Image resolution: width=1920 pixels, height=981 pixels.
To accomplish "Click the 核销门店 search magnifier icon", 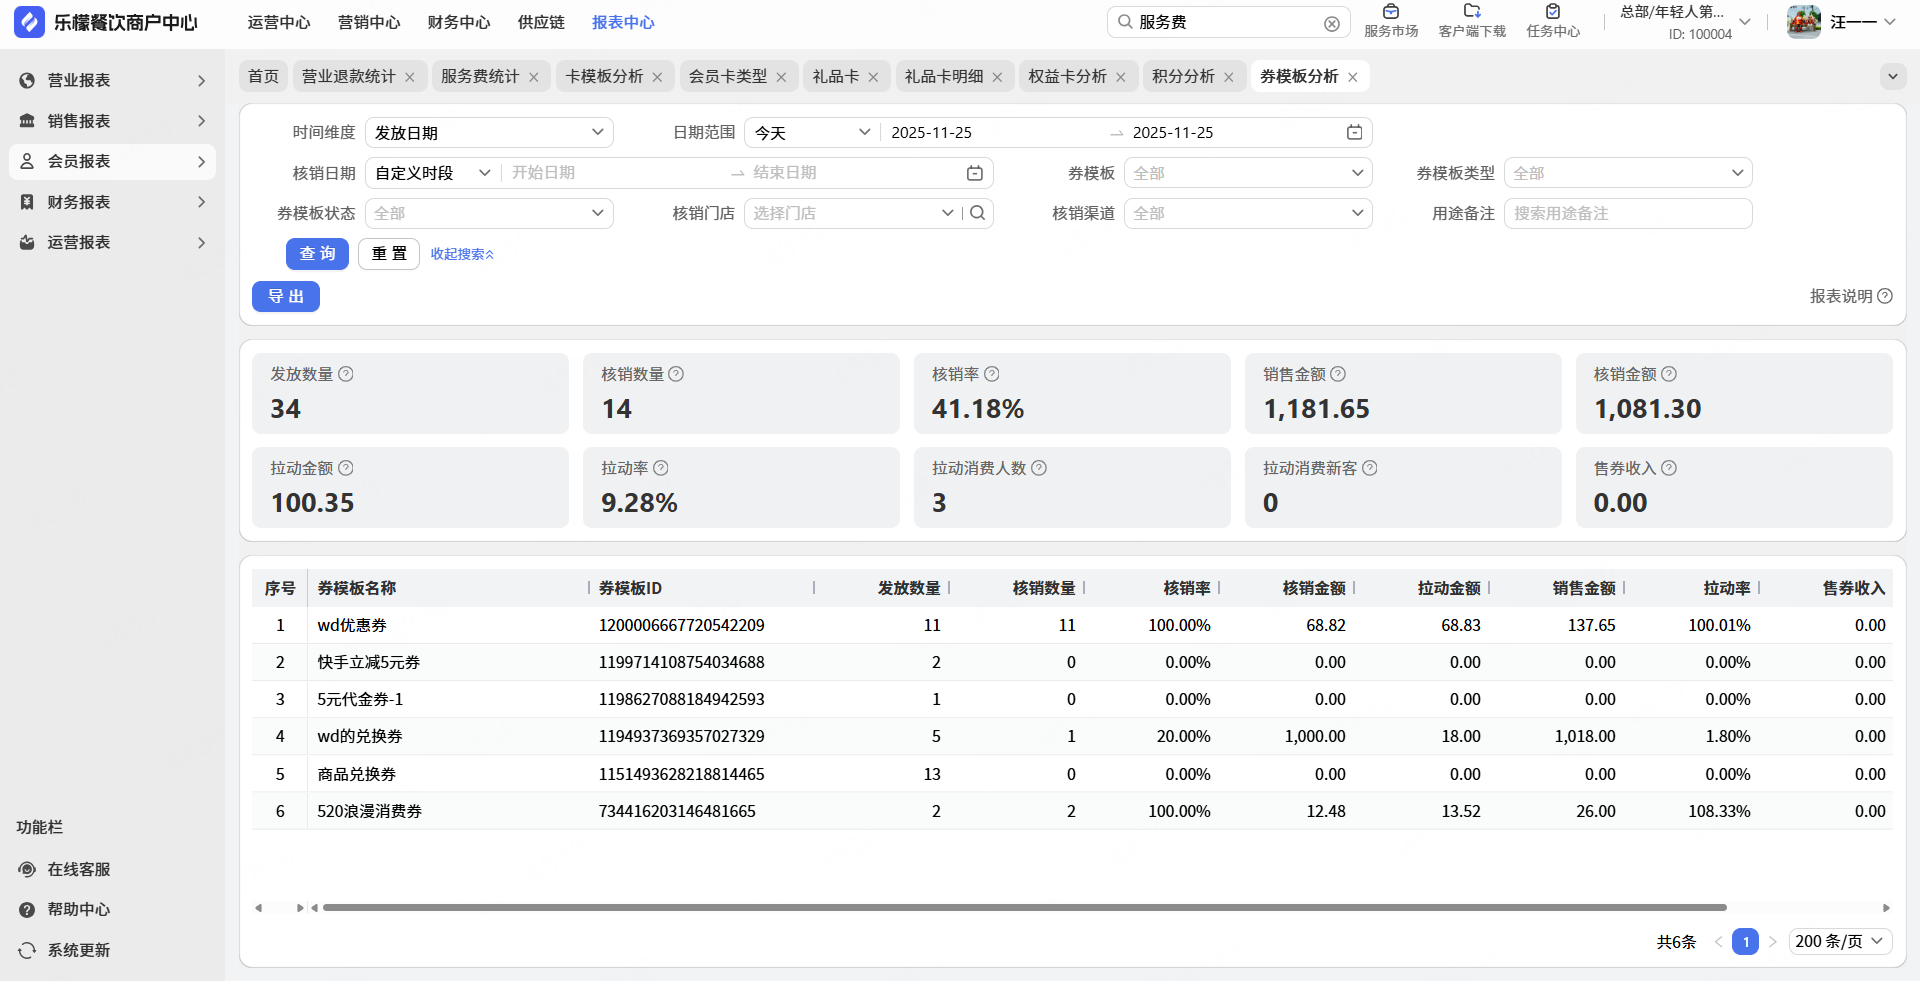I will point(978,213).
